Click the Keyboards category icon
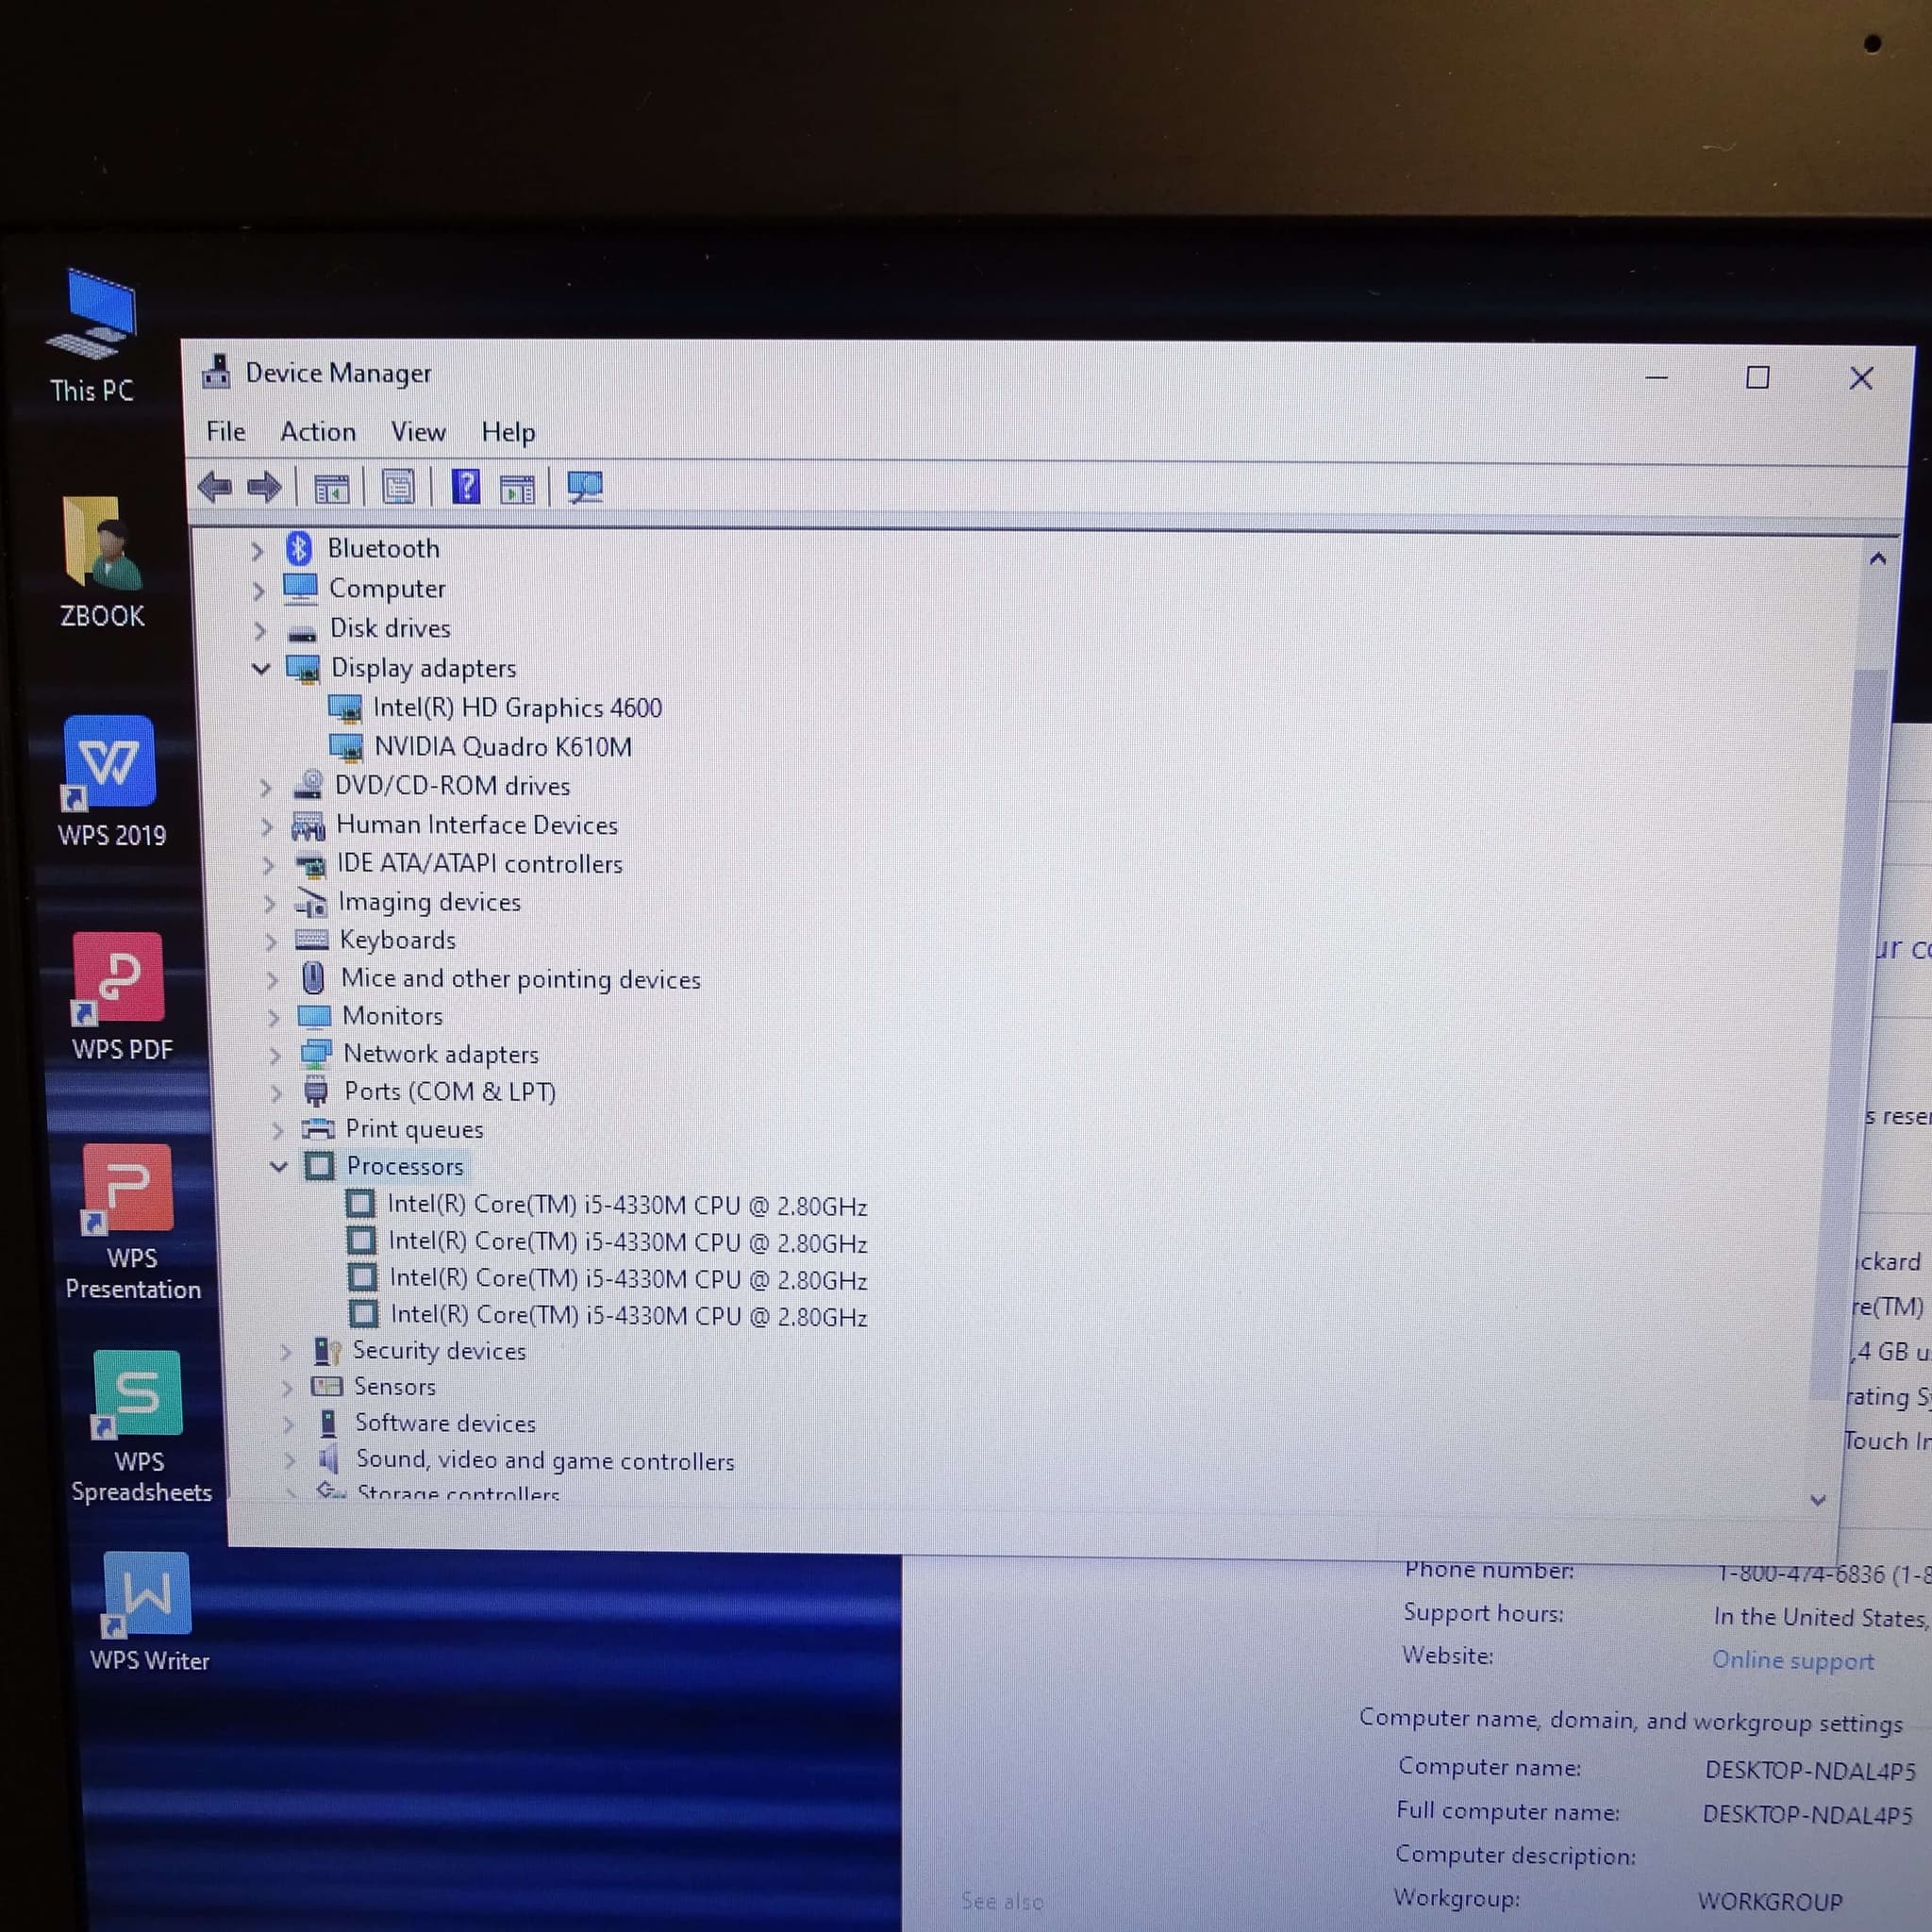Viewport: 1932px width, 1932px height. click(x=311, y=940)
